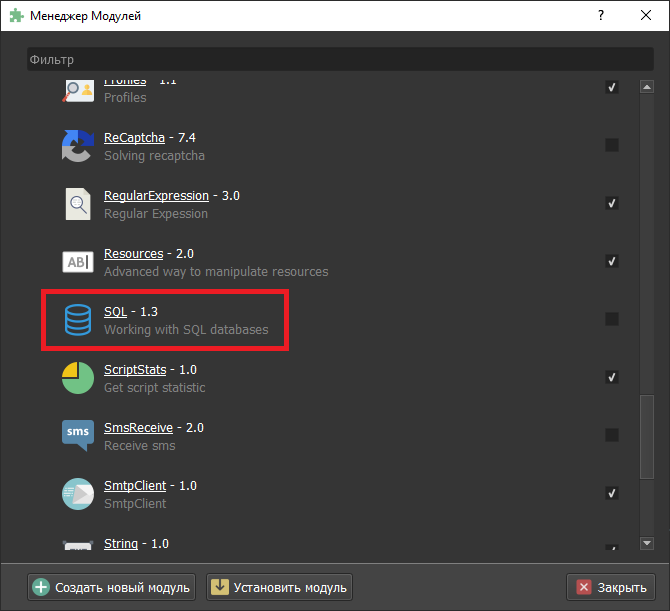Click the Создать новый модуль button

pyautogui.click(x=111, y=587)
